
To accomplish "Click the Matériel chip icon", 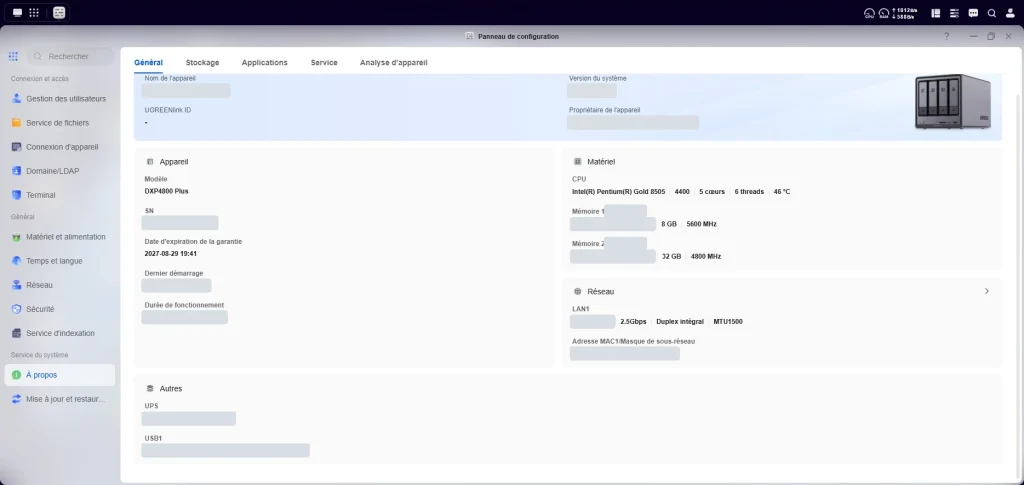I will click(577, 161).
